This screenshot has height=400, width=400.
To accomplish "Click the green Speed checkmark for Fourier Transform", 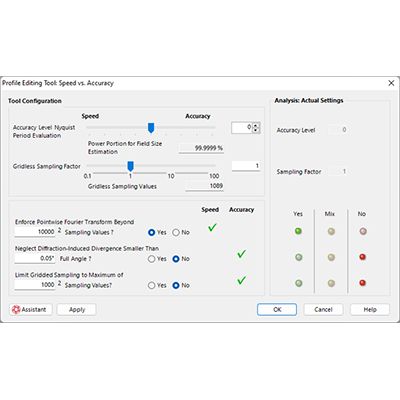I will point(212,228).
